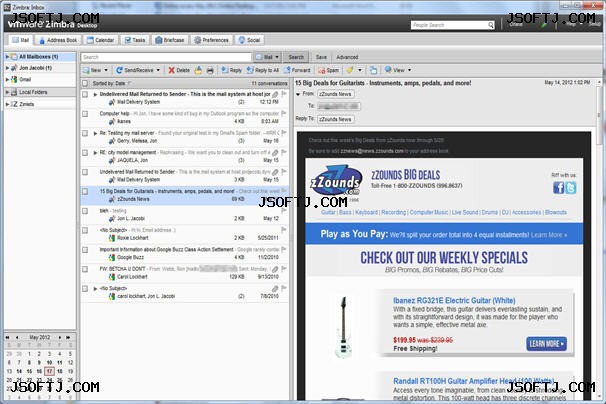This screenshot has width=606, height=404.
Task: Check the RE: city model management checkbox
Action: (85, 153)
